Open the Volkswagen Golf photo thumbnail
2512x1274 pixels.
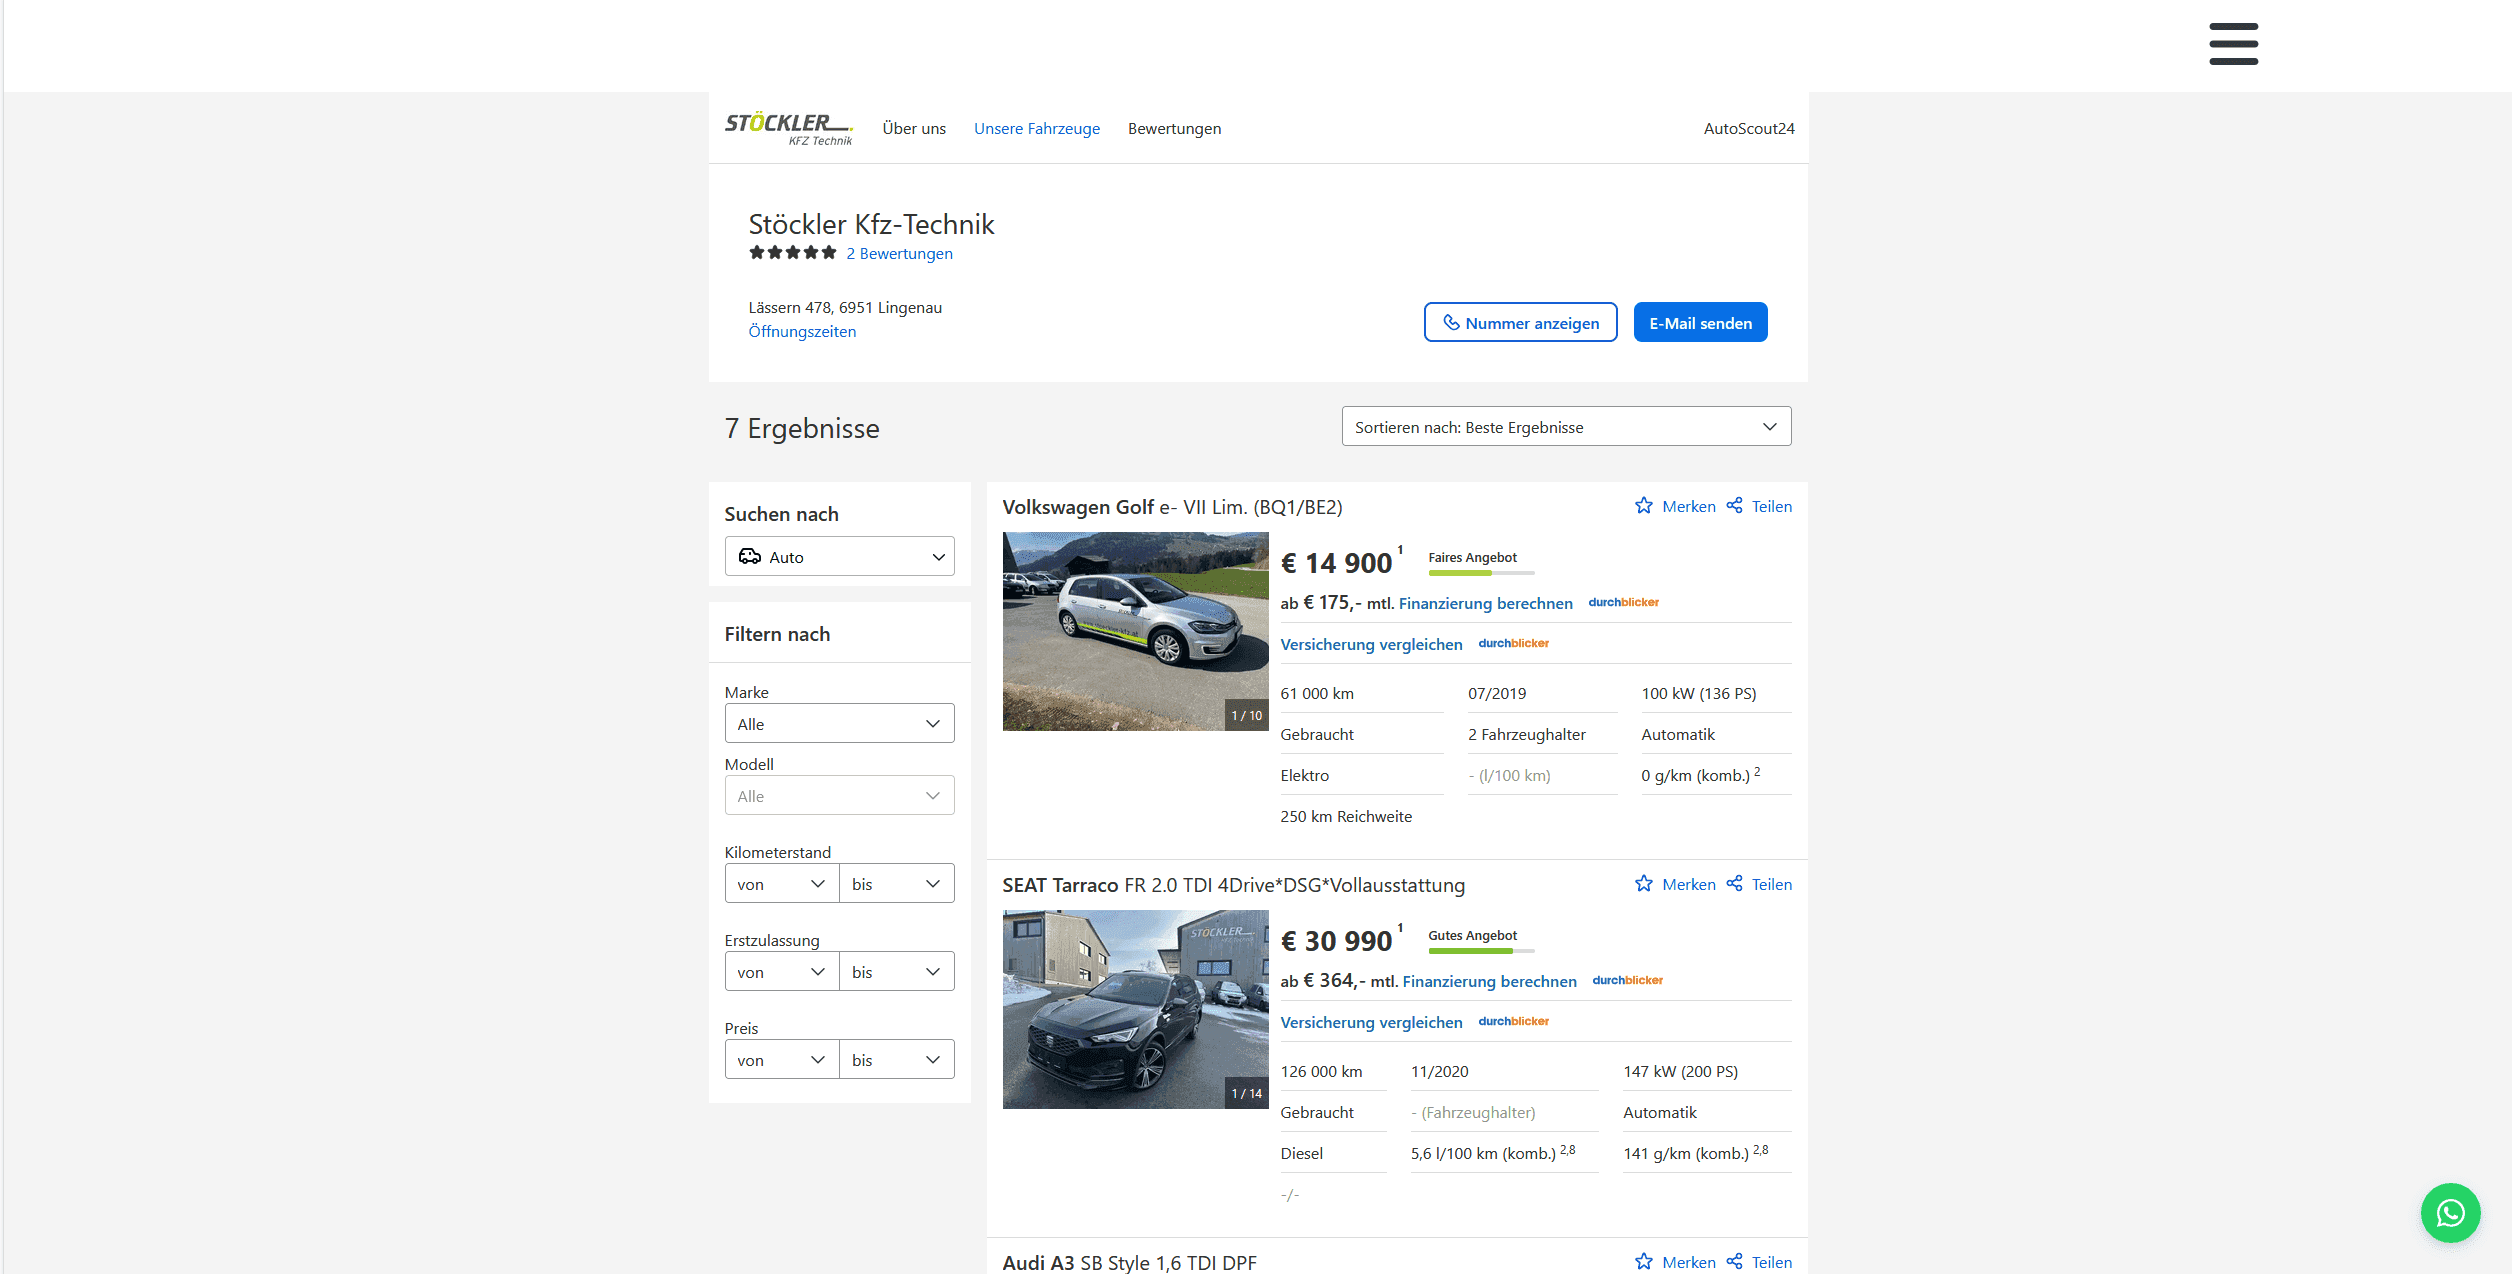pyautogui.click(x=1135, y=631)
